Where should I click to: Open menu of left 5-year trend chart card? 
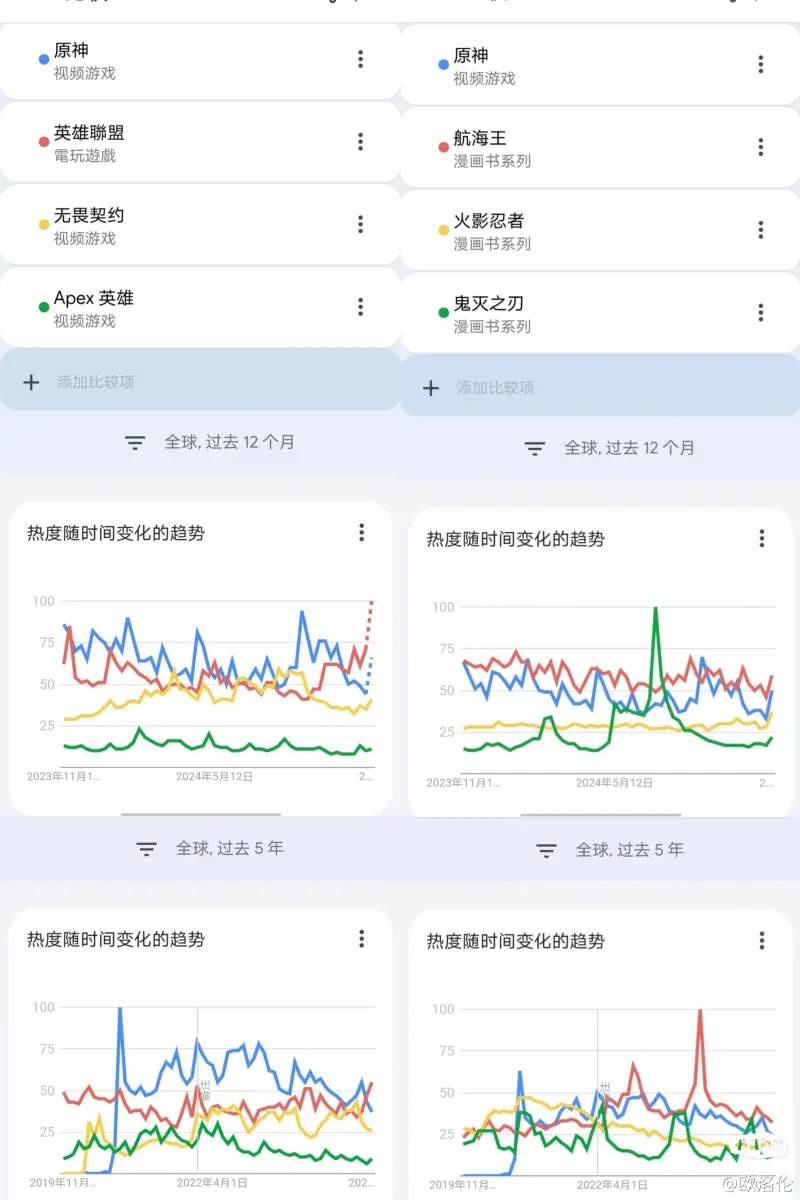coord(362,939)
